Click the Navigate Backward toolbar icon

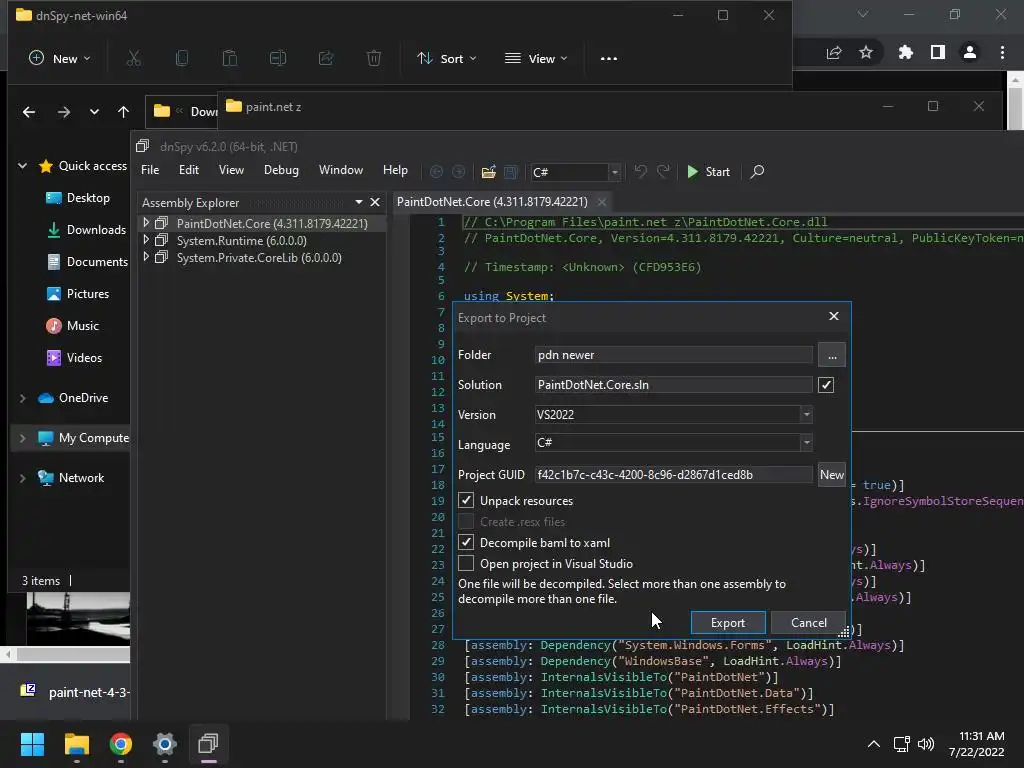pos(436,172)
